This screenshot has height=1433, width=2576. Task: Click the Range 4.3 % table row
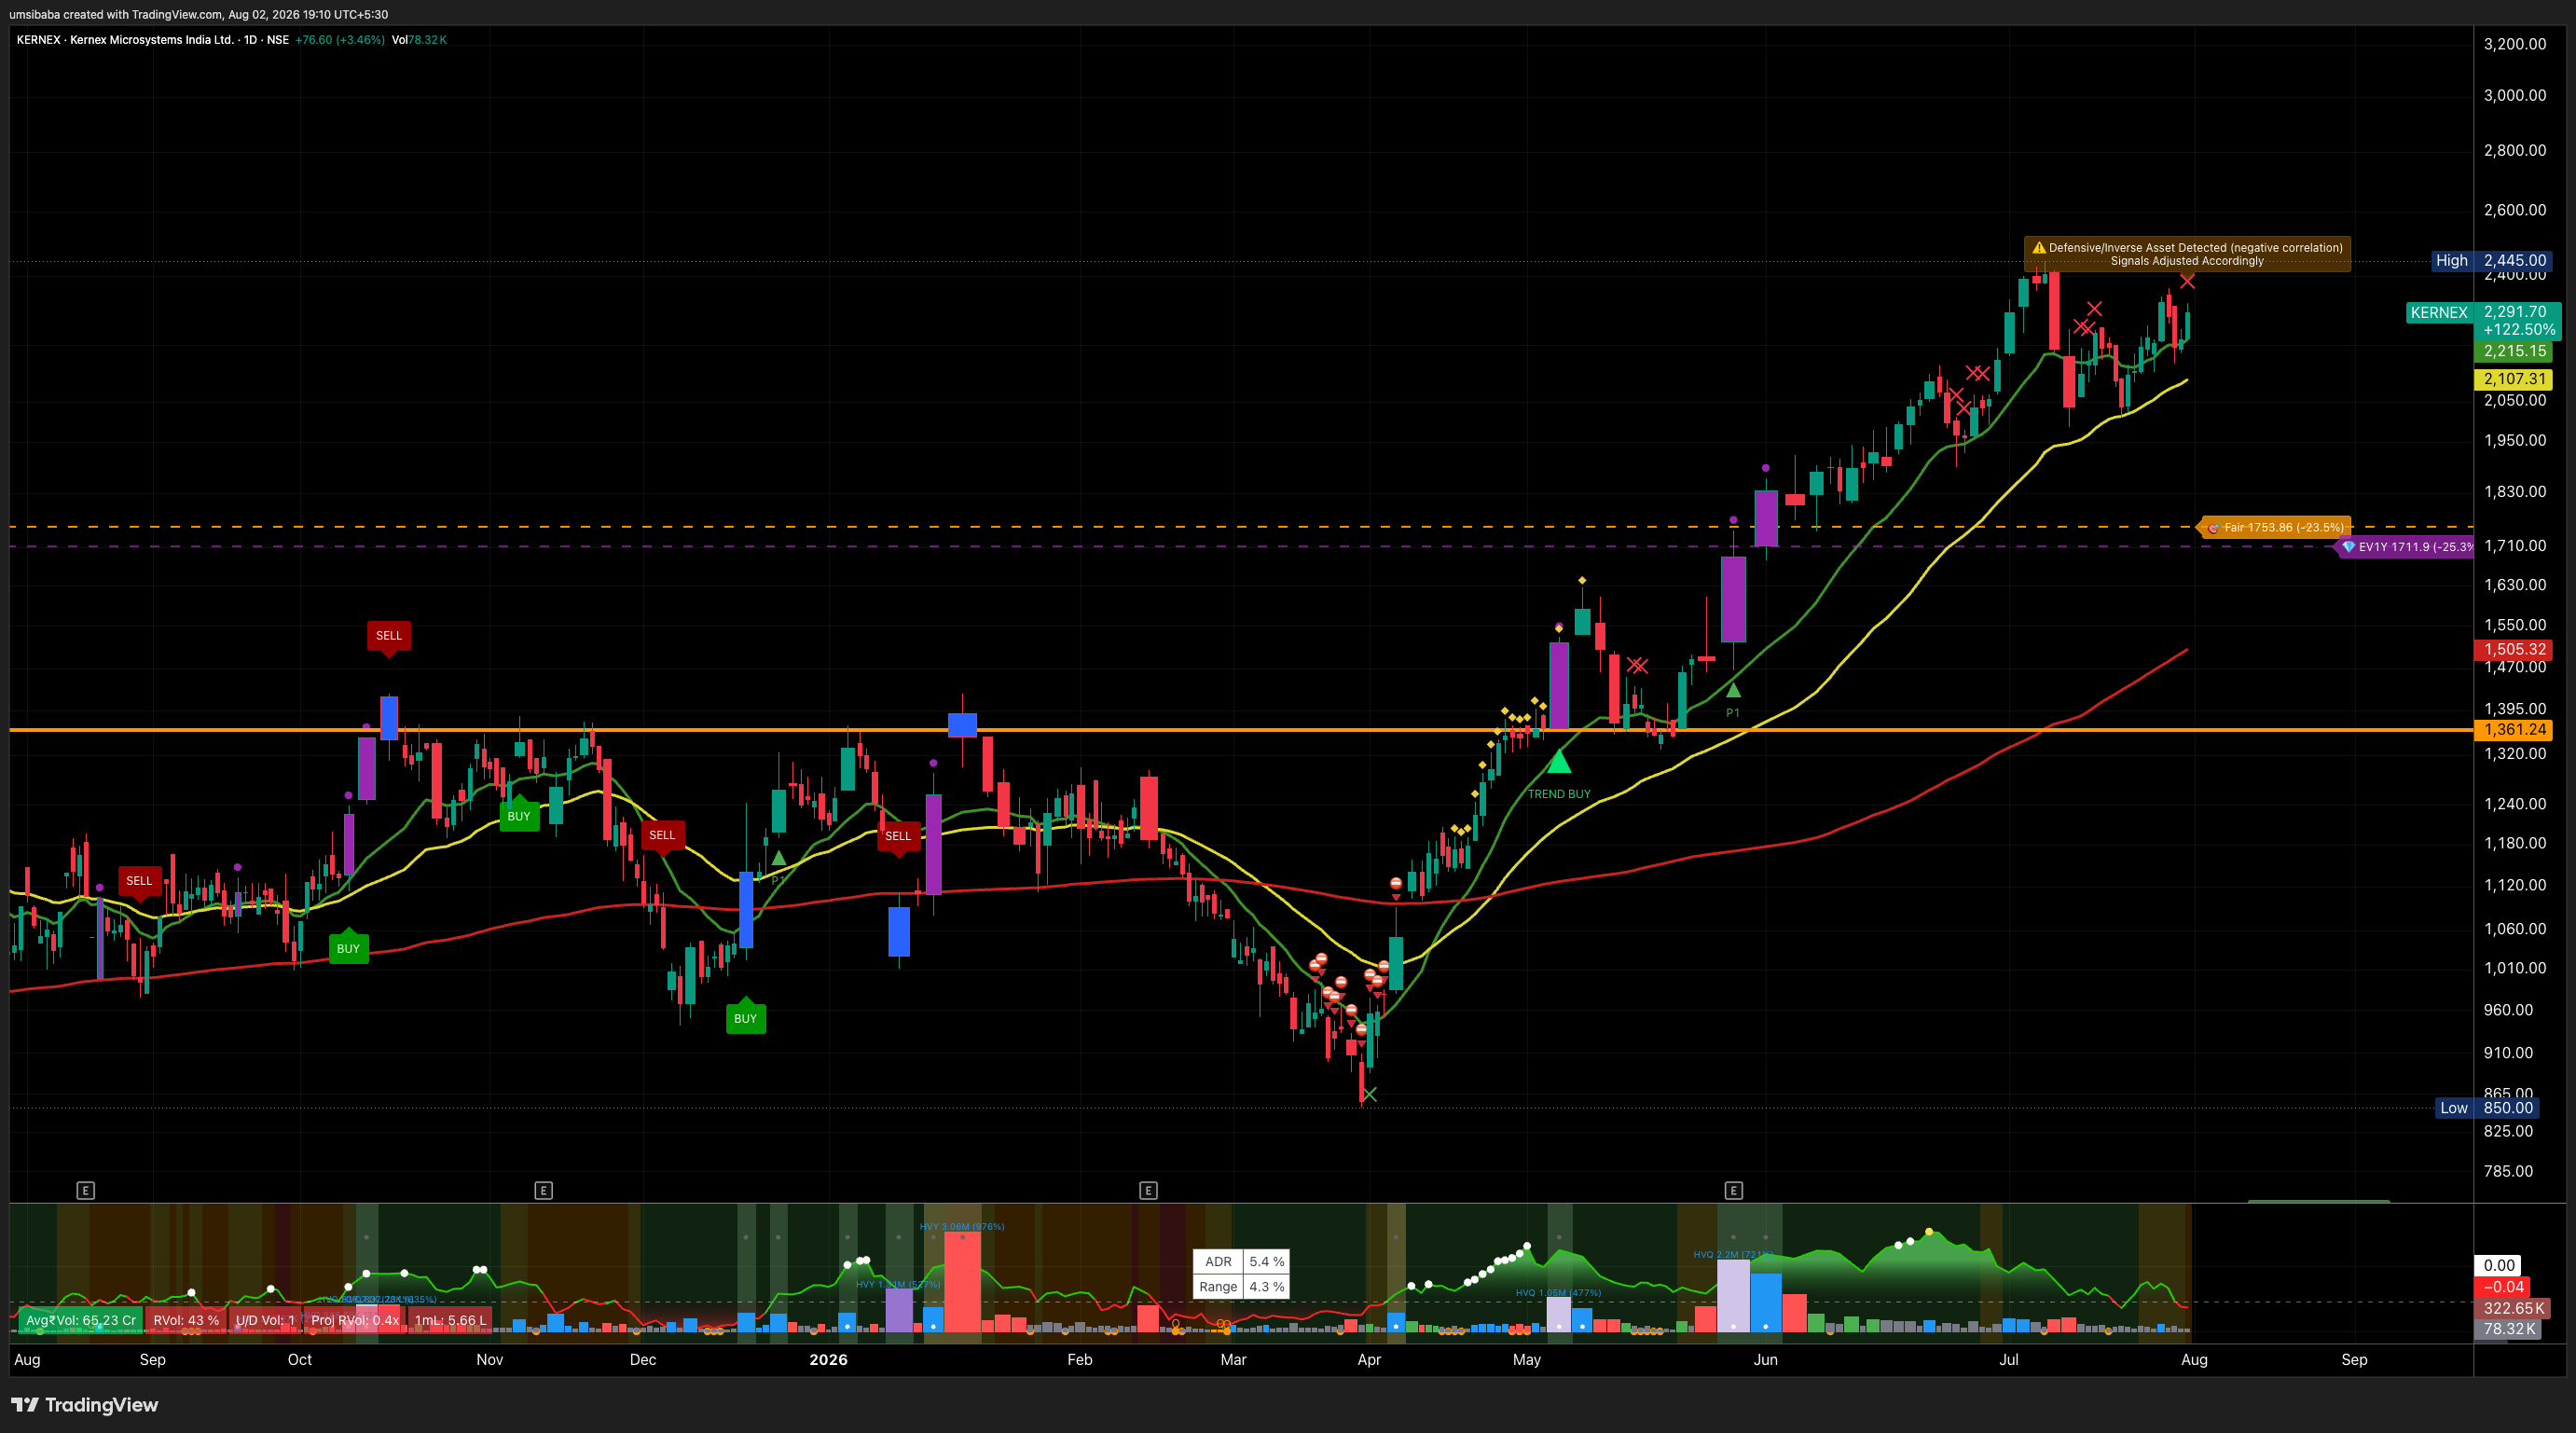pyautogui.click(x=1241, y=1287)
